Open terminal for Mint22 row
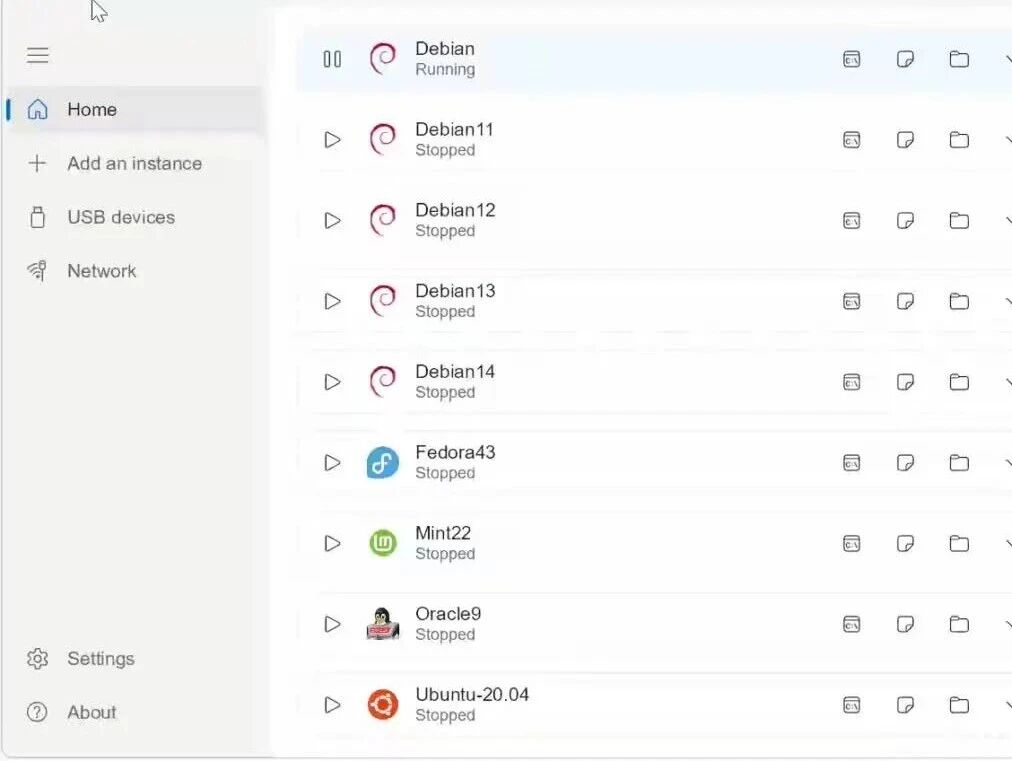Screen dimensions: 1012x761 pos(851,543)
